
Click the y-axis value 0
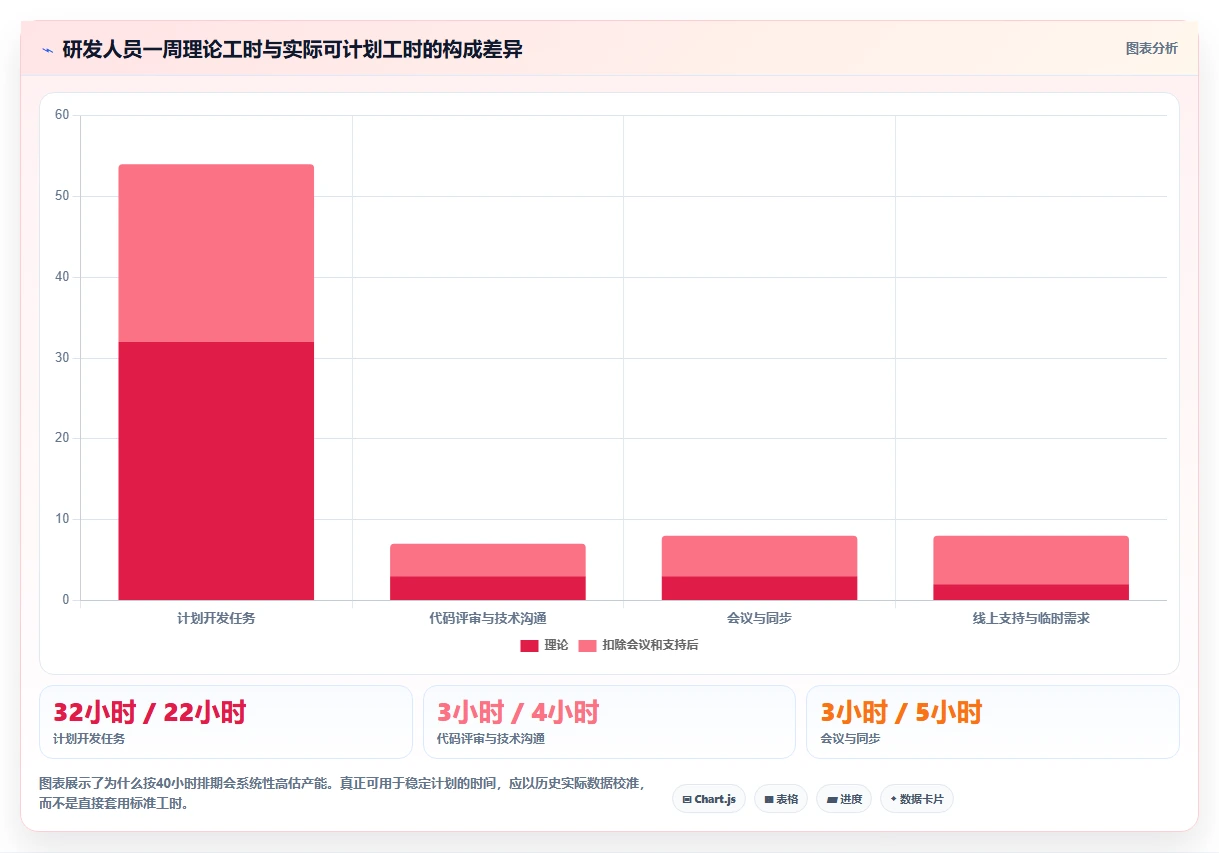(x=66, y=600)
